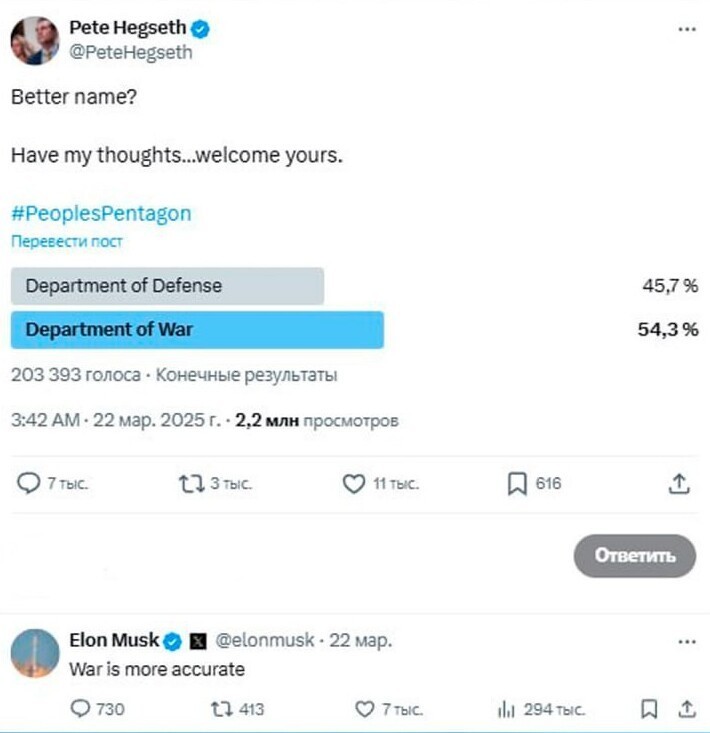Like Elon Musk's reply

[365, 709]
